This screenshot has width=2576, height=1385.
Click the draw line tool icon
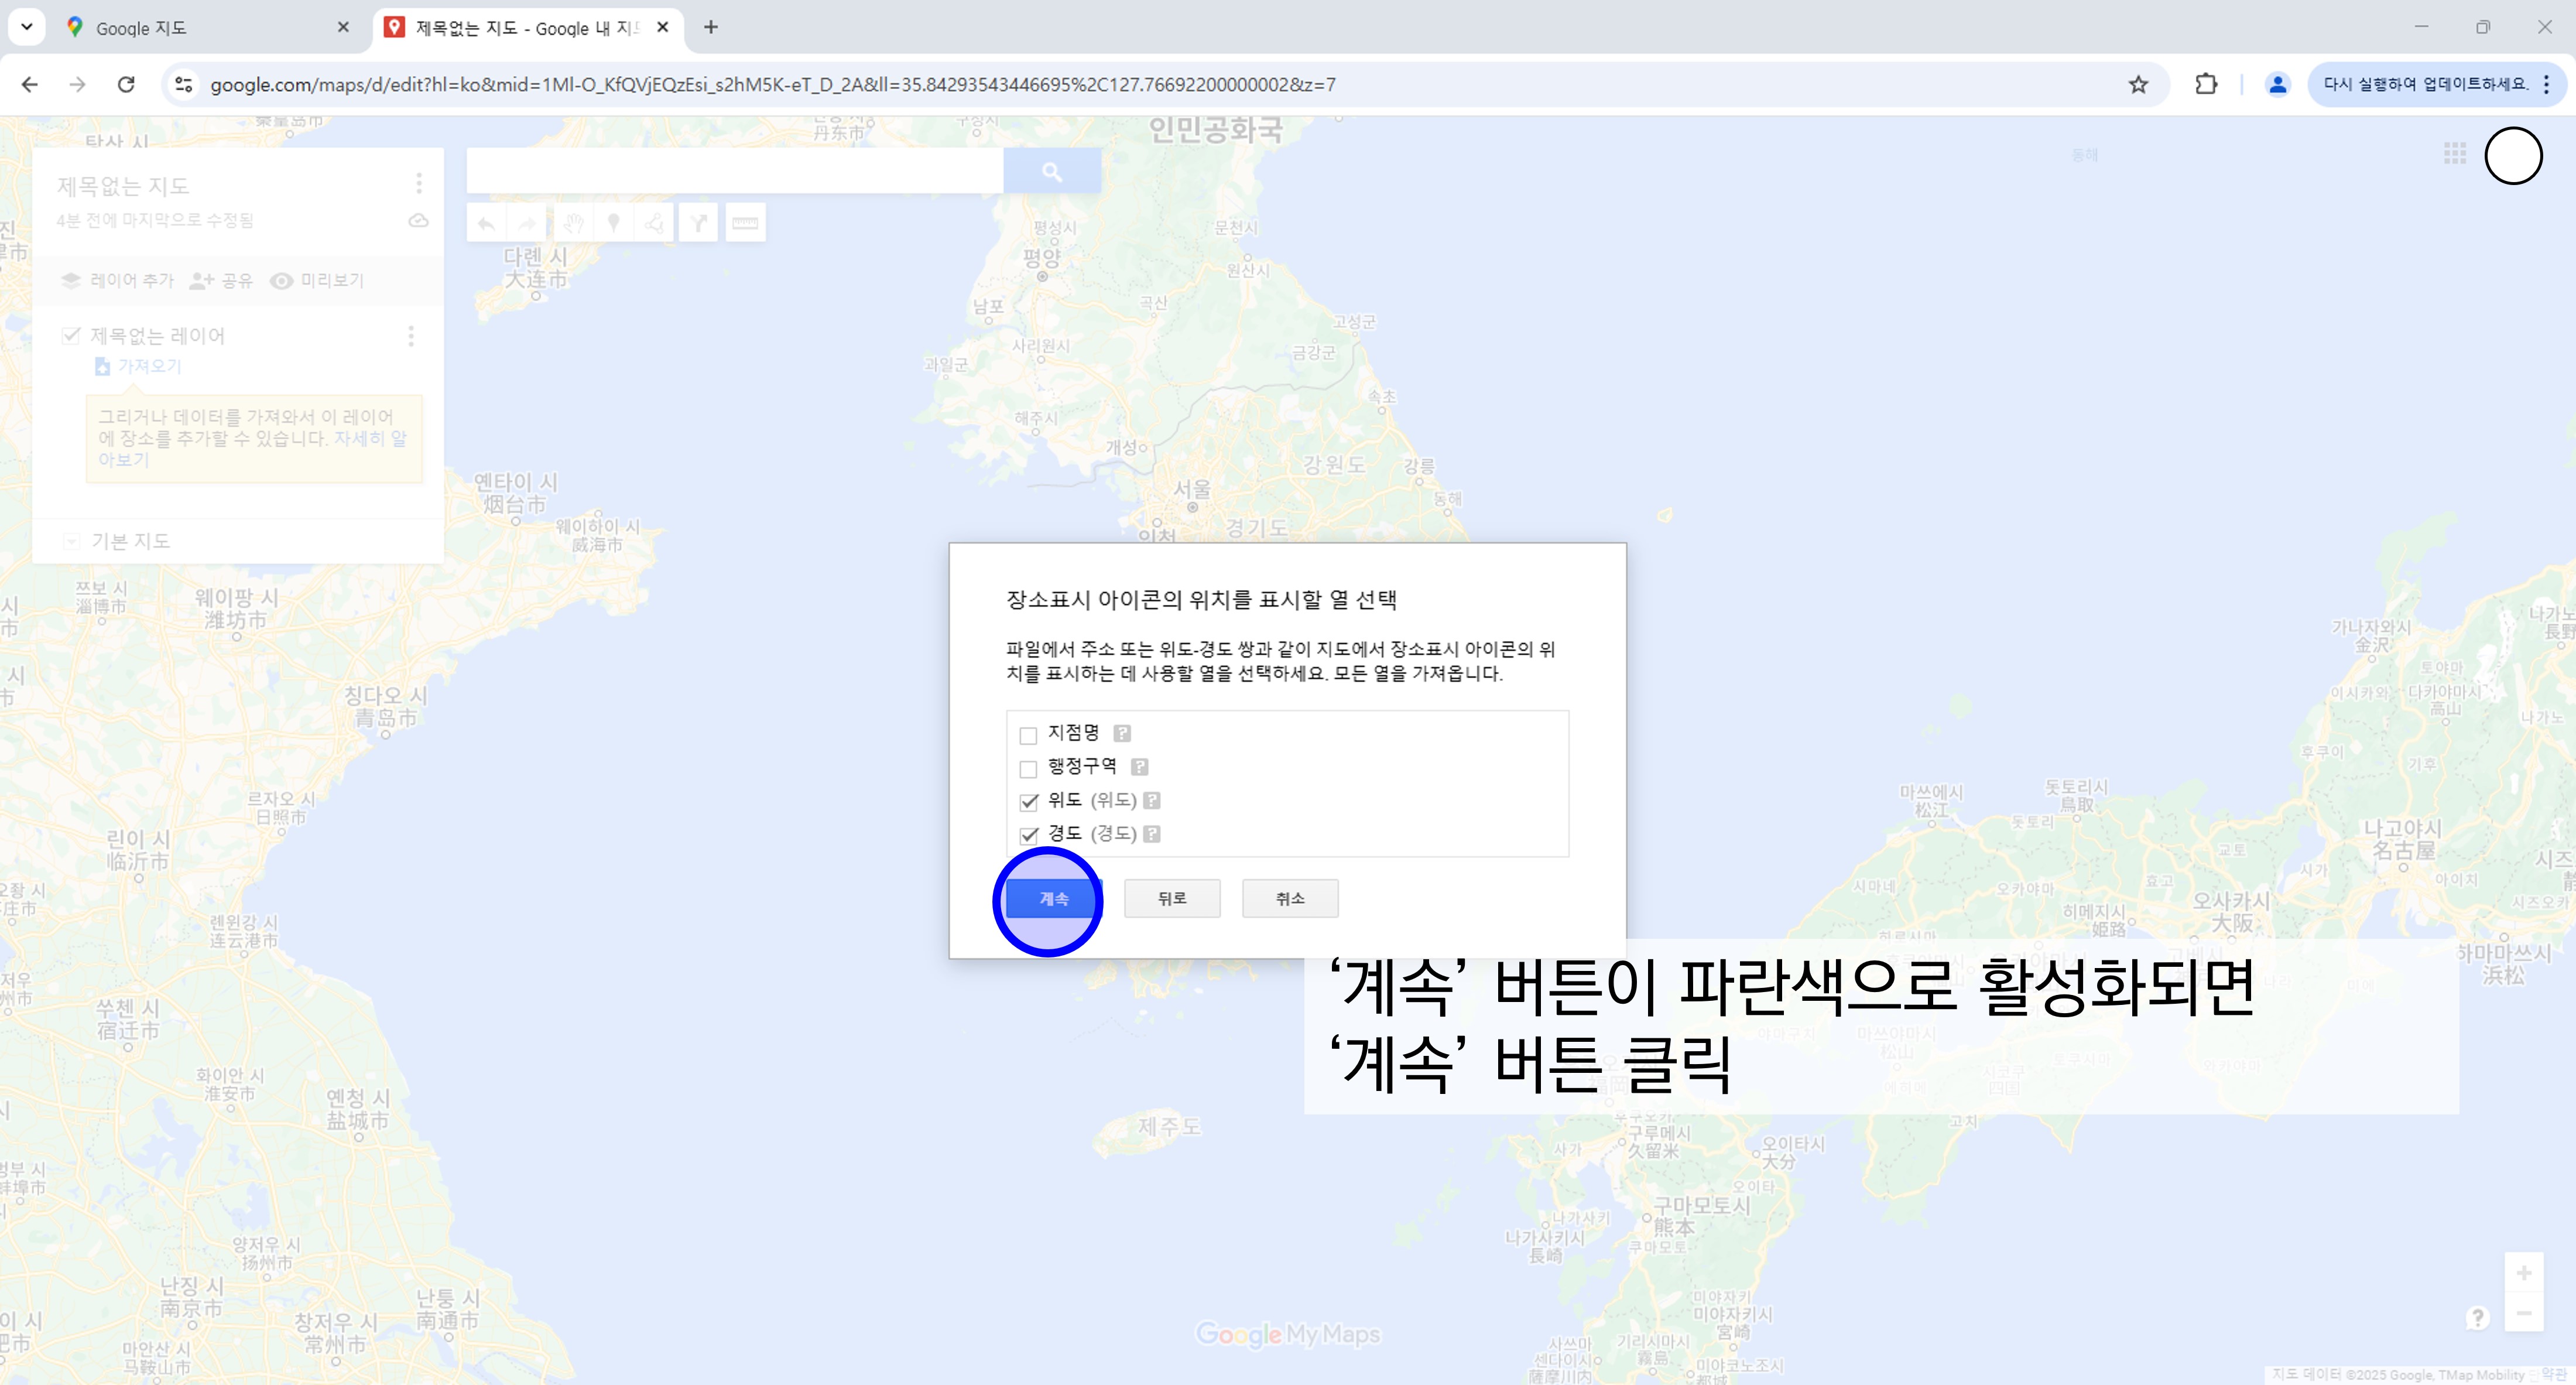click(655, 222)
